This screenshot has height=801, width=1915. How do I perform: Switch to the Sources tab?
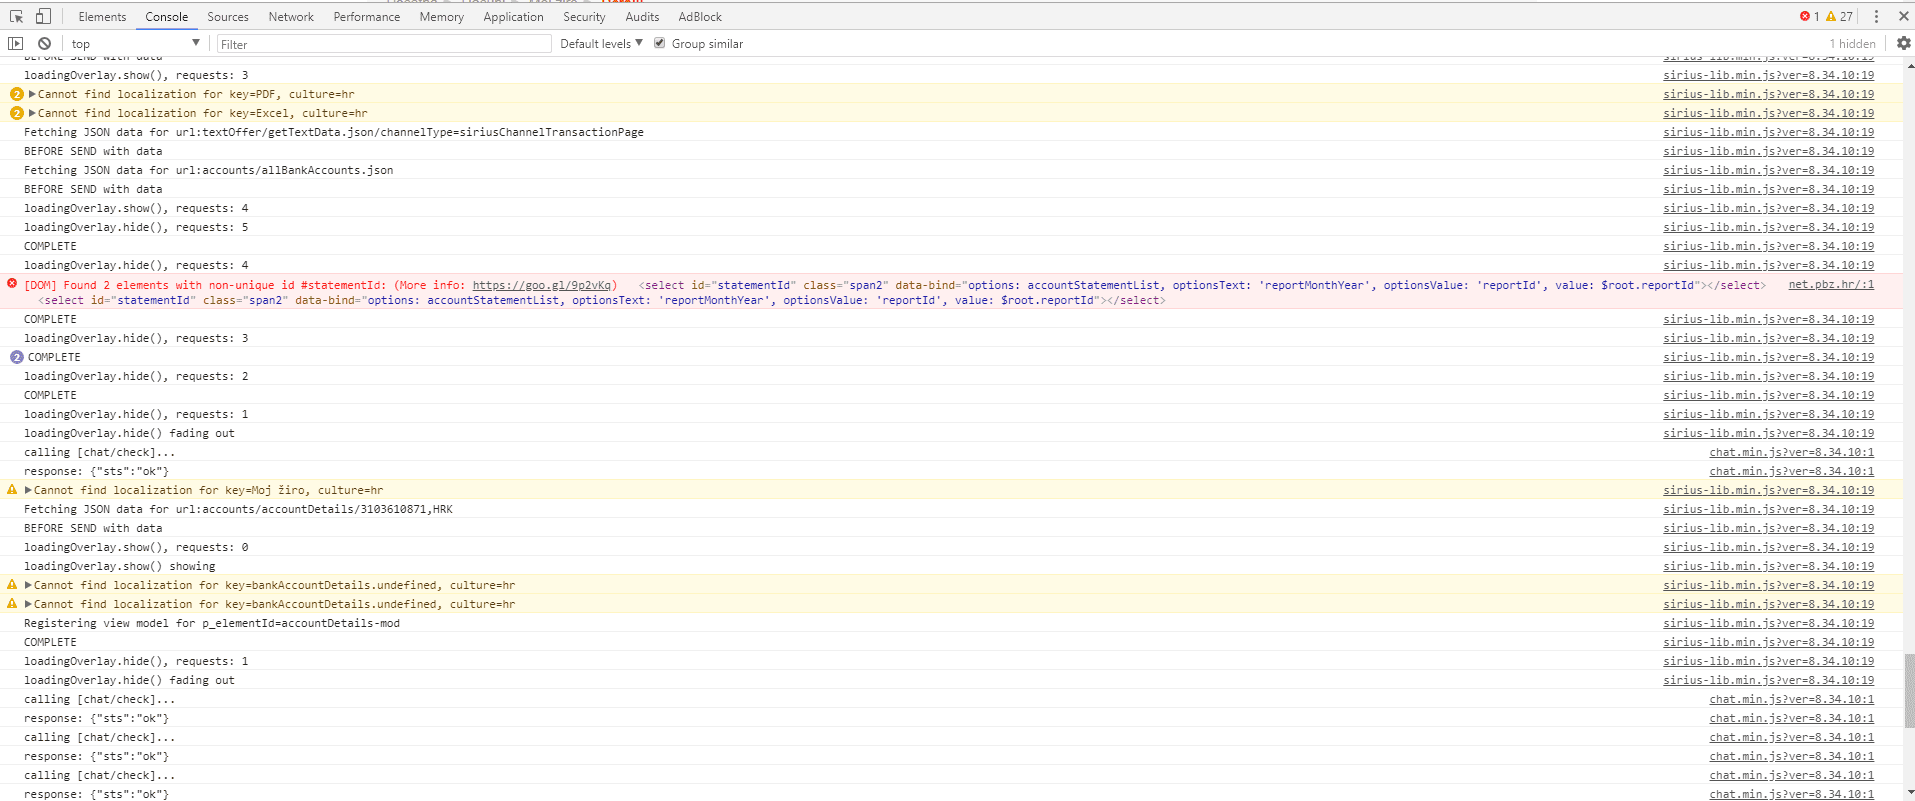pyautogui.click(x=228, y=17)
